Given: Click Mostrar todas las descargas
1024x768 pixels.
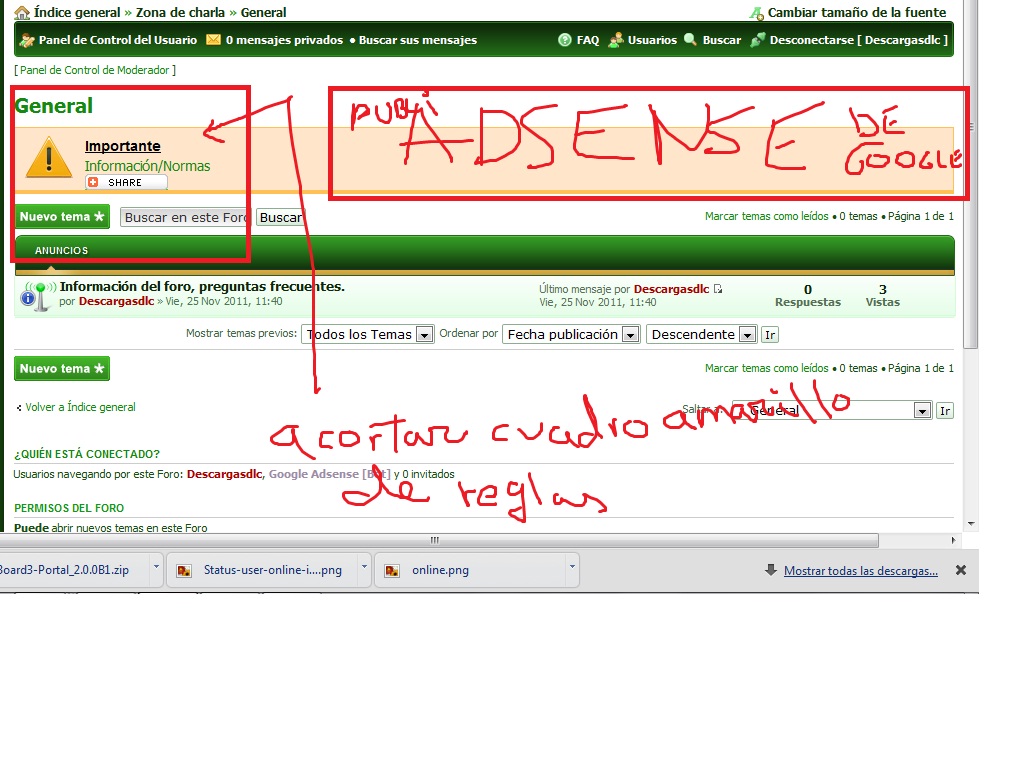Looking at the screenshot, I should (x=861, y=571).
